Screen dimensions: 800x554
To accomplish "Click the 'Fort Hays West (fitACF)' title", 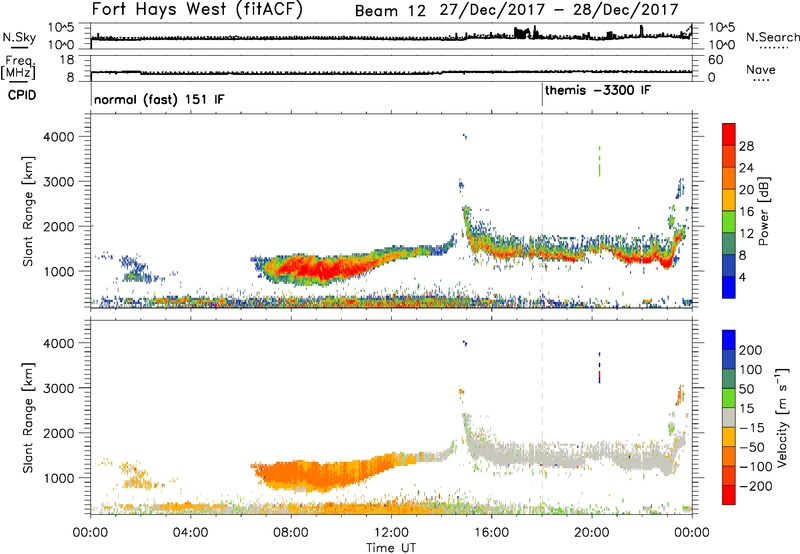I will pyautogui.click(x=197, y=9).
